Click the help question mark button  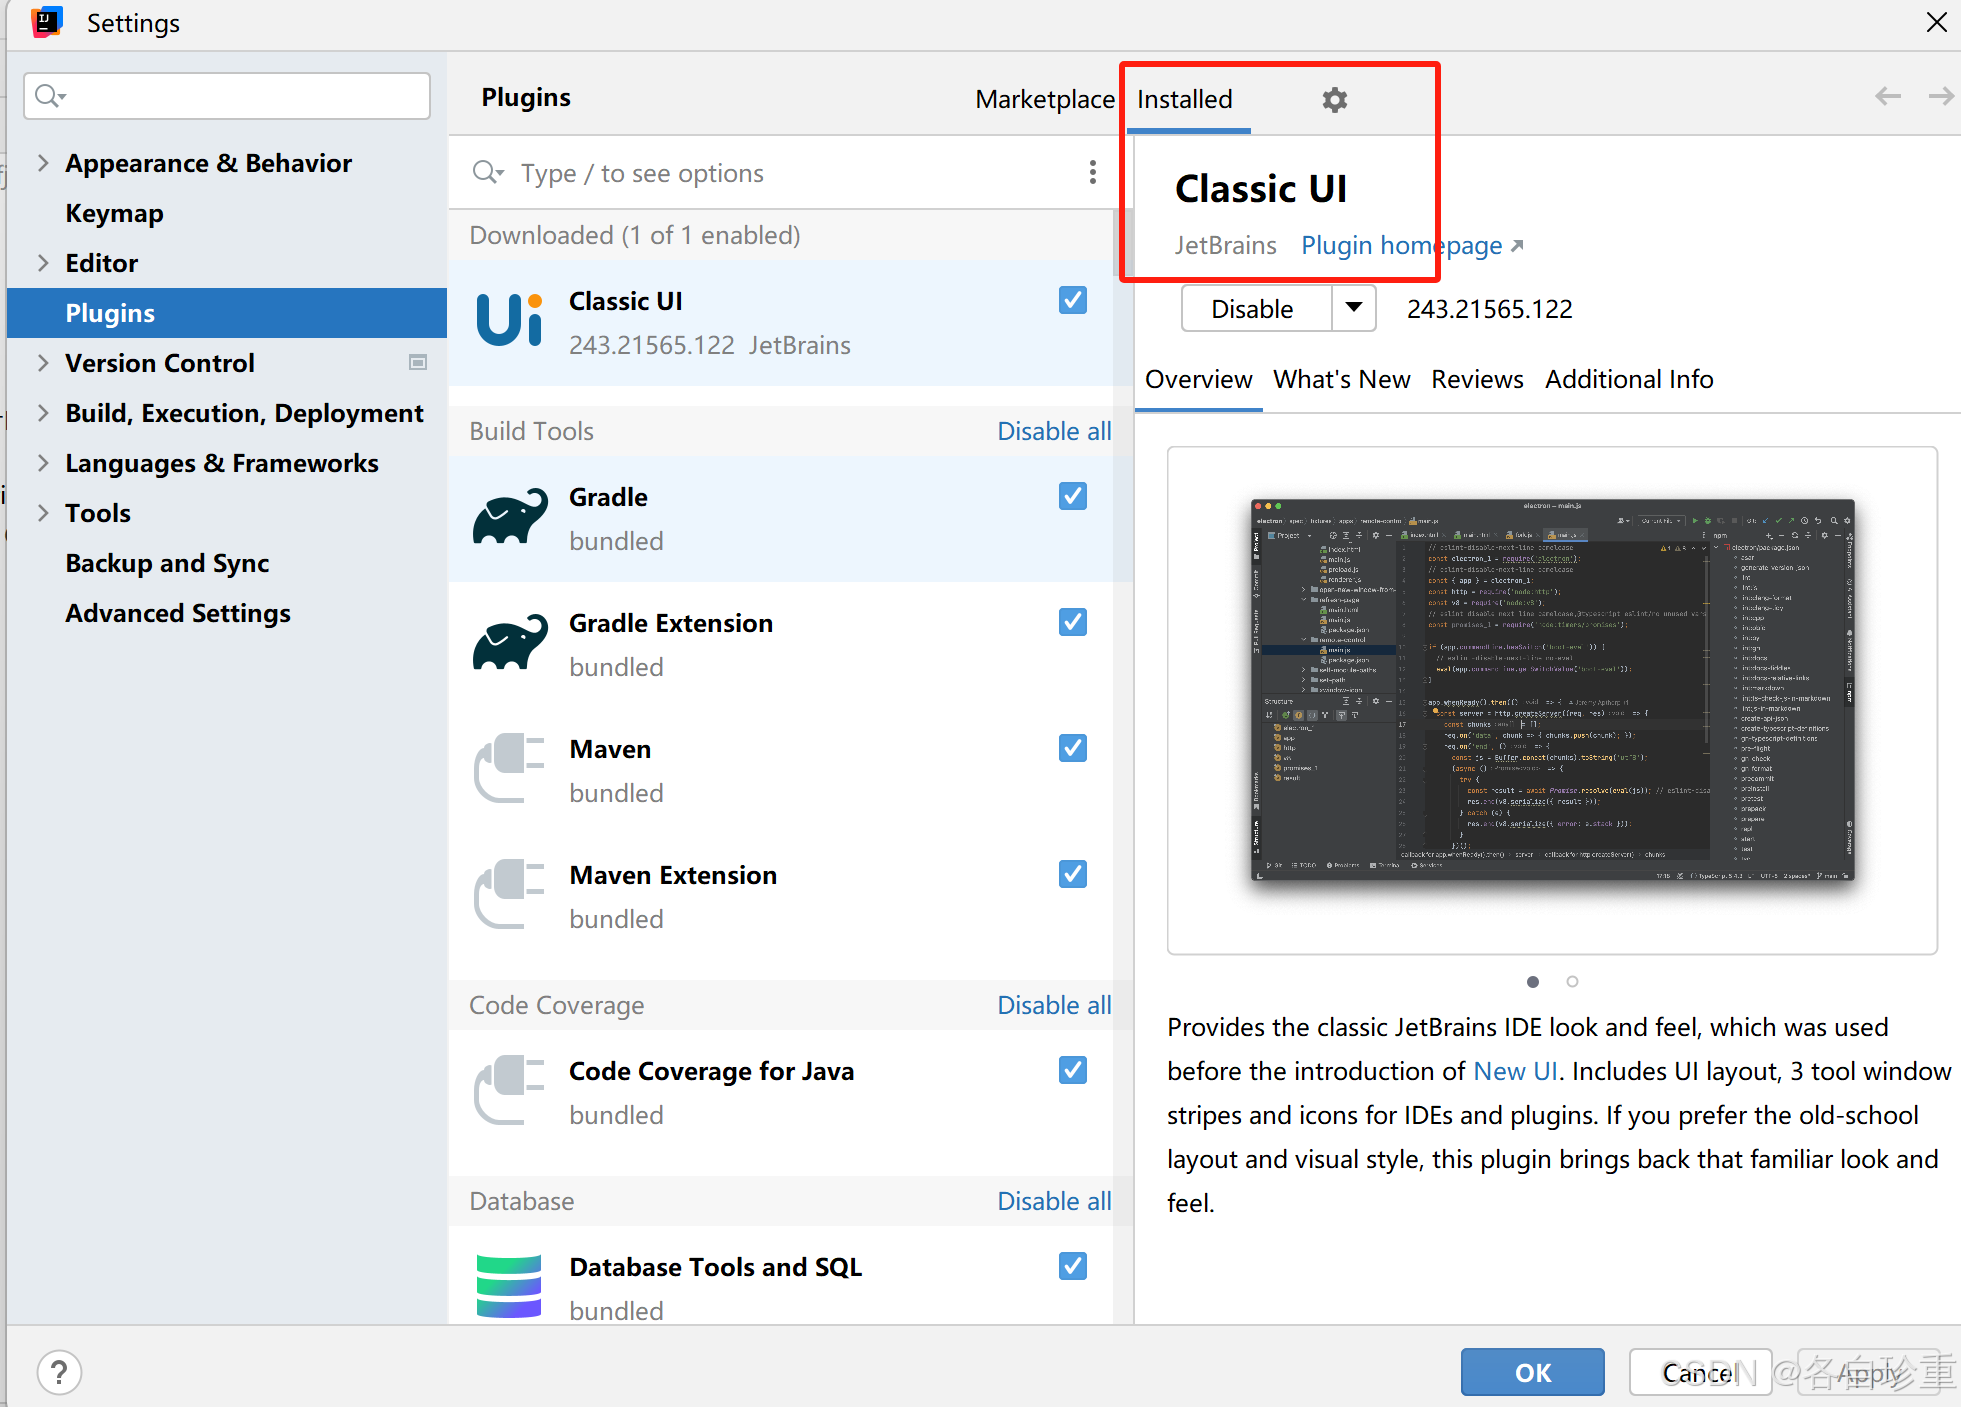point(59,1372)
